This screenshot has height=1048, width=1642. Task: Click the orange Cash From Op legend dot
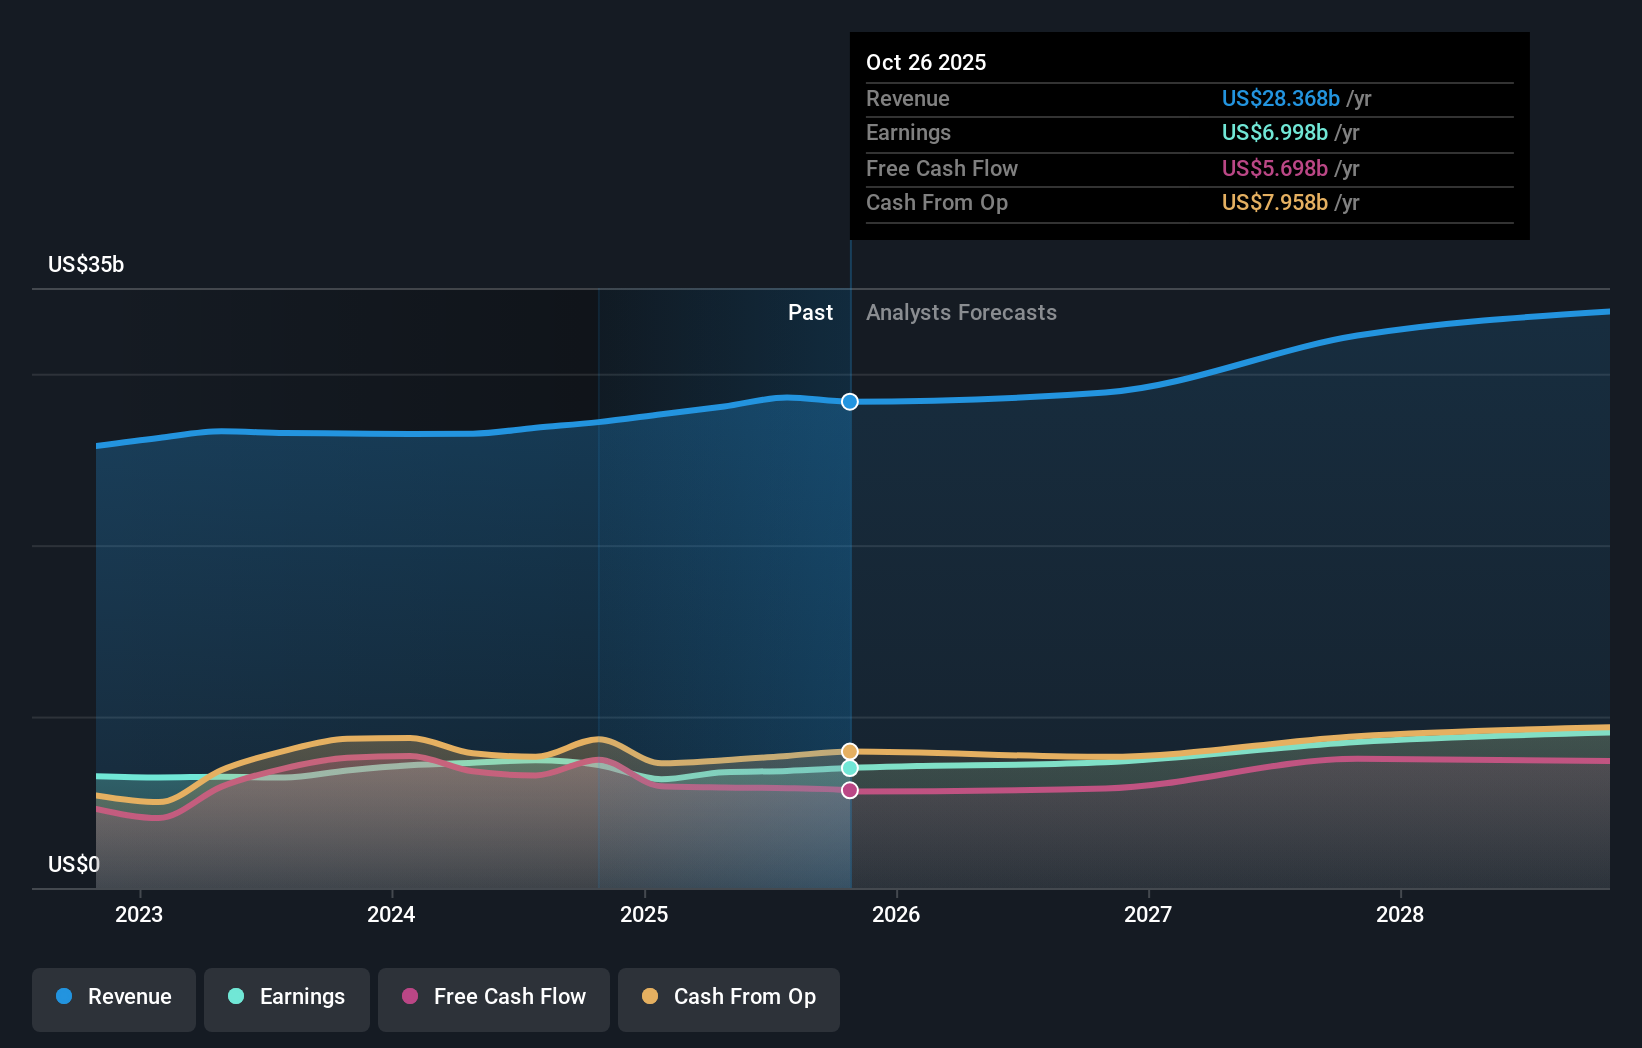[651, 998]
